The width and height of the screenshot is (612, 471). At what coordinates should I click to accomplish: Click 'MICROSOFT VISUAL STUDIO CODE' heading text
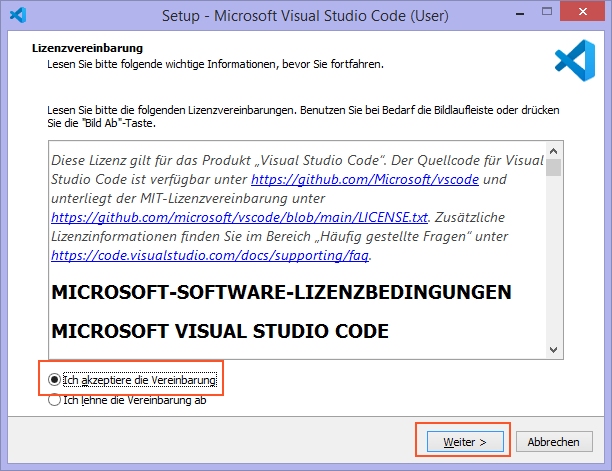pyautogui.click(x=220, y=331)
